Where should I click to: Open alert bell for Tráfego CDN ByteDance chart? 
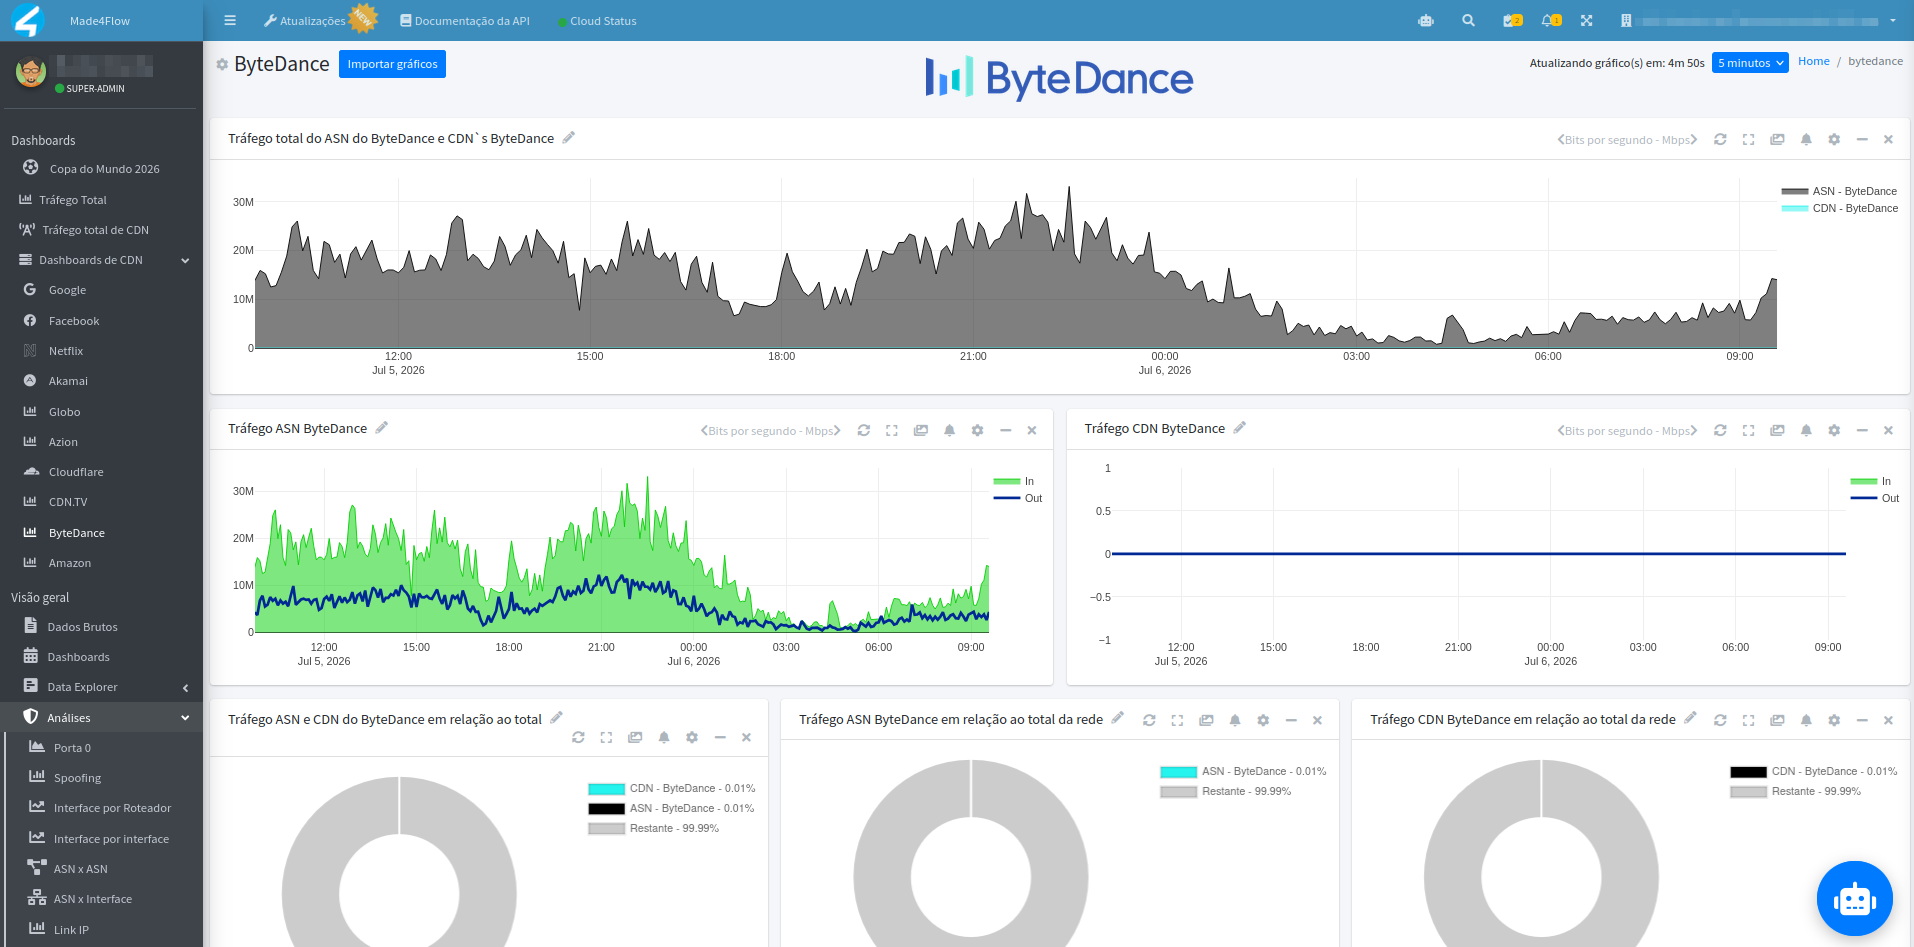point(1806,430)
